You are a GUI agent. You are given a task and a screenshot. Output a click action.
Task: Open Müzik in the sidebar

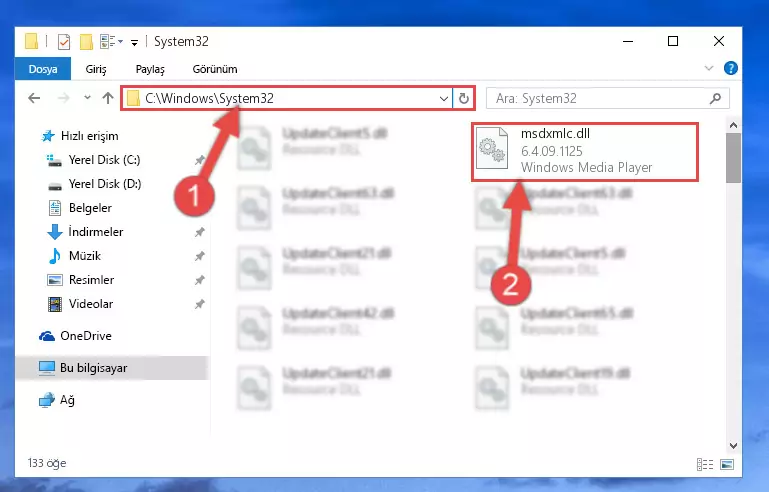pyautogui.click(x=75, y=256)
